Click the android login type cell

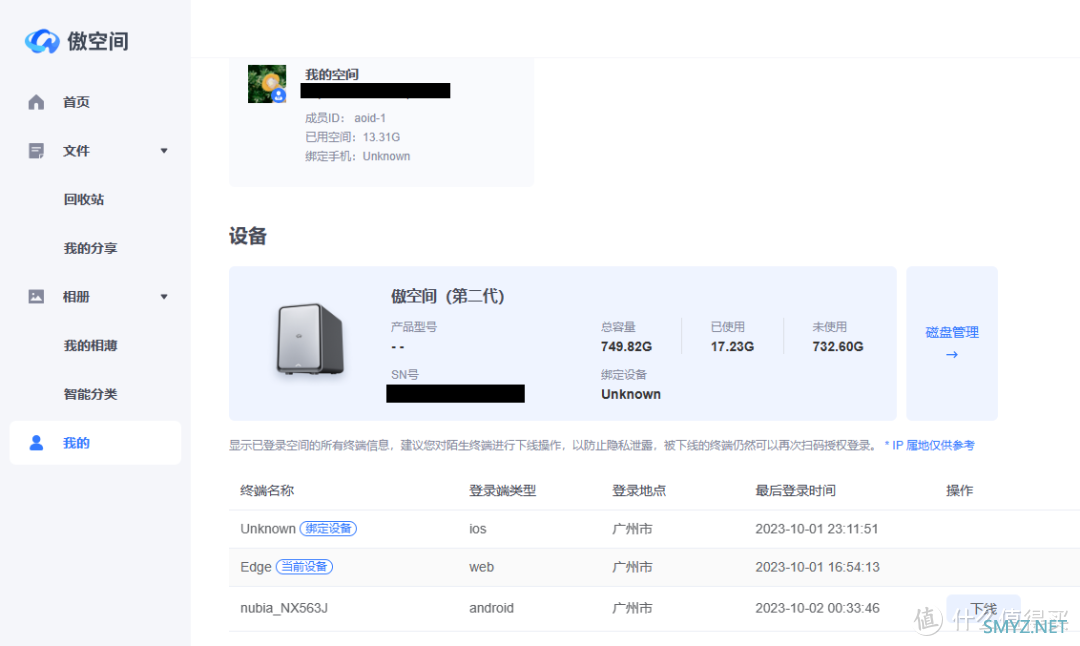pos(492,608)
